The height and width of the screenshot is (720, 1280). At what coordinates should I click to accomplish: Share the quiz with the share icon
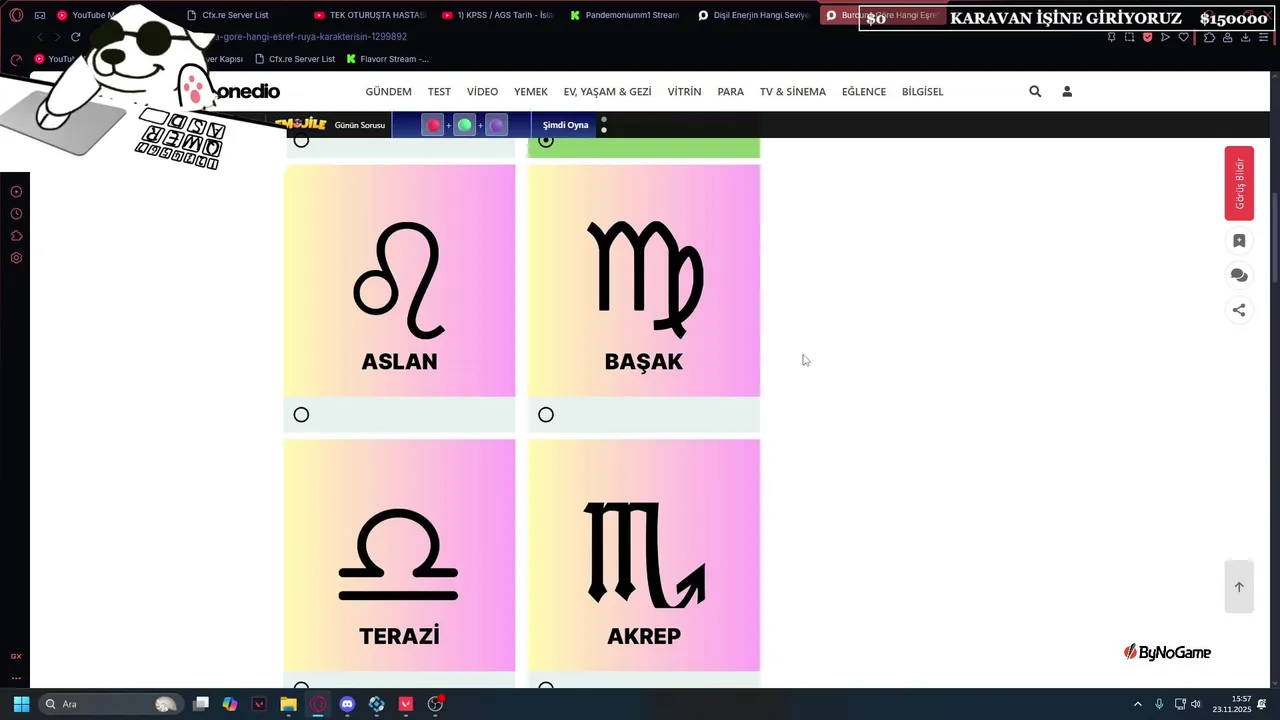[x=1239, y=310]
